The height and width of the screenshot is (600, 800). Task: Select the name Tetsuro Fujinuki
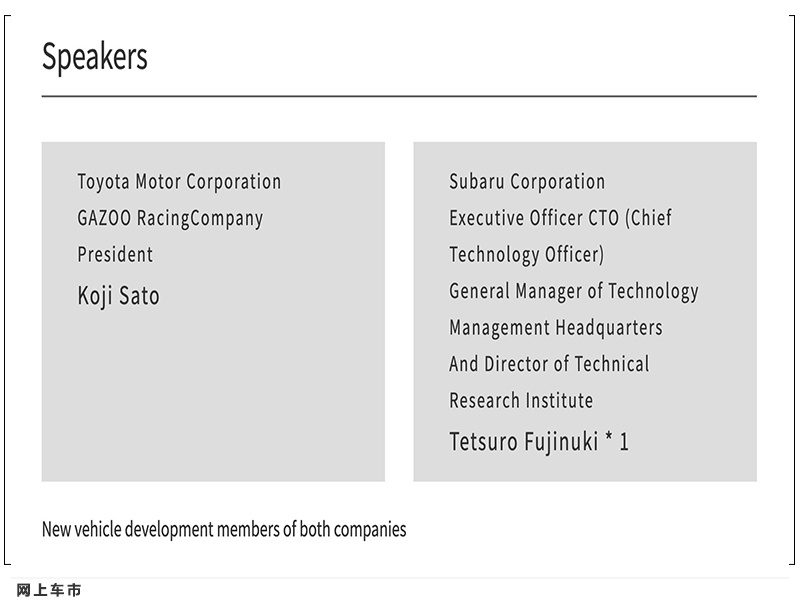pos(523,442)
